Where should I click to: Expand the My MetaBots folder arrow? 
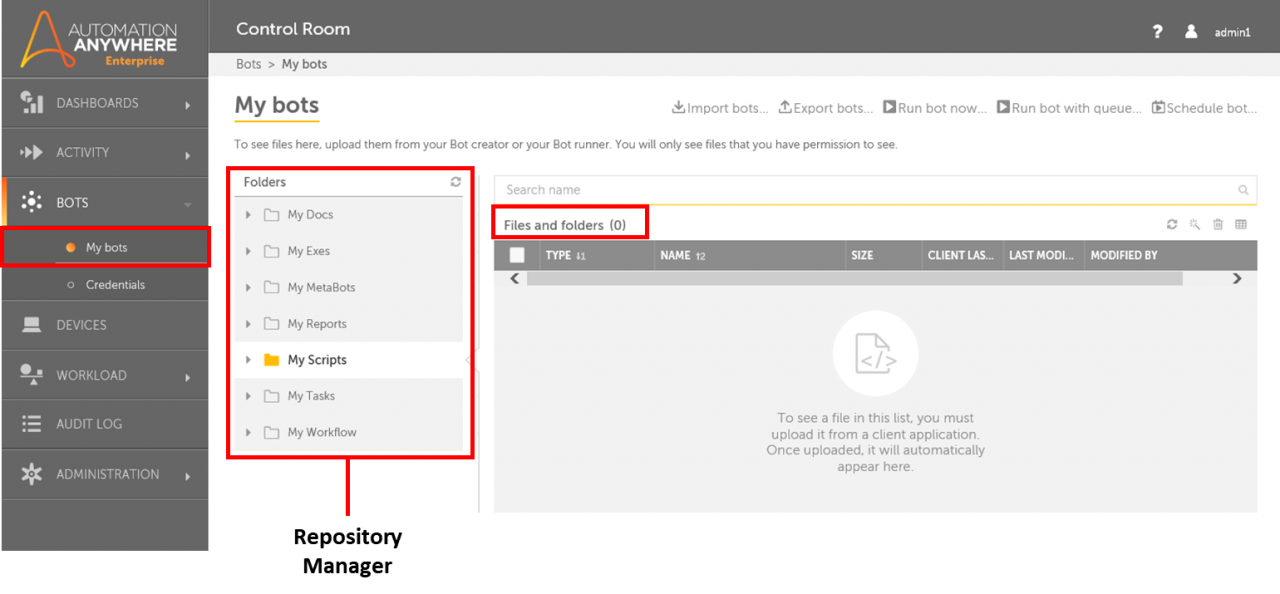248,287
